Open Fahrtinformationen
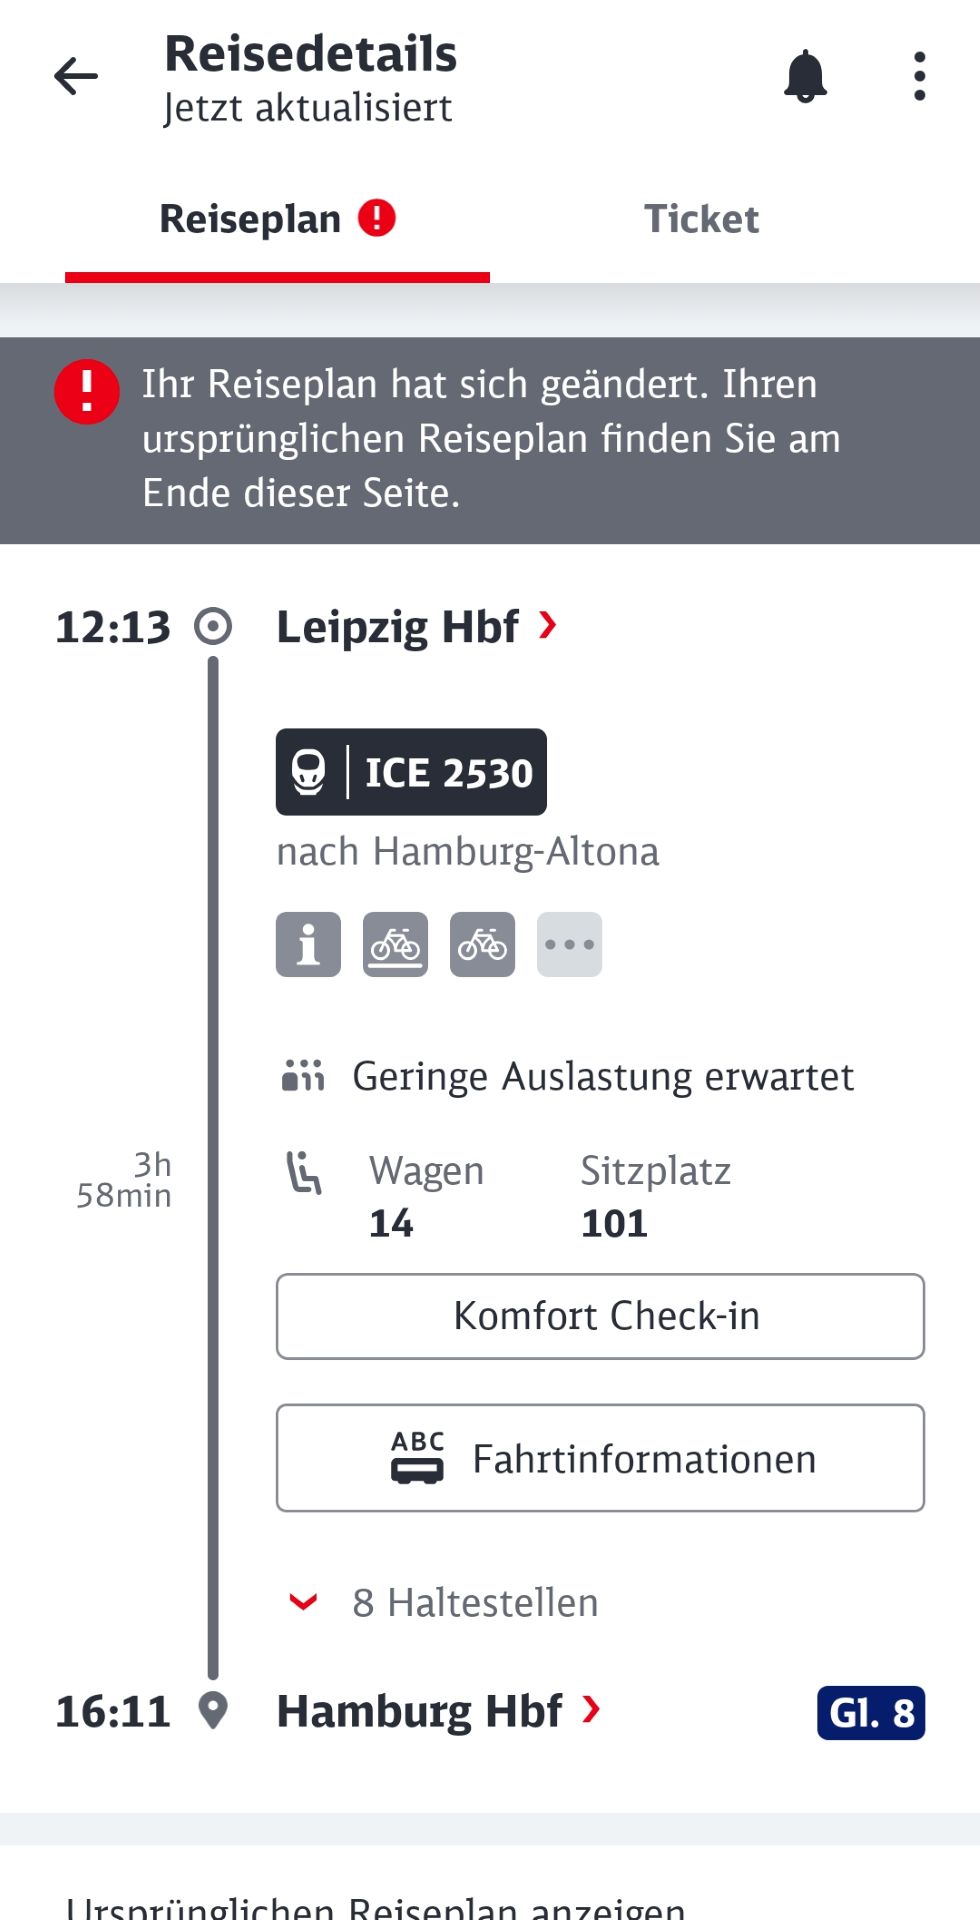This screenshot has width=980, height=1920. tap(600, 1458)
